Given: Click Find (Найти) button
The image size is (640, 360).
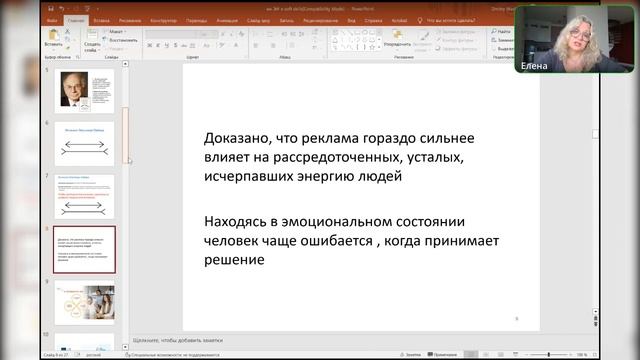Looking at the screenshot, I should (501, 31).
